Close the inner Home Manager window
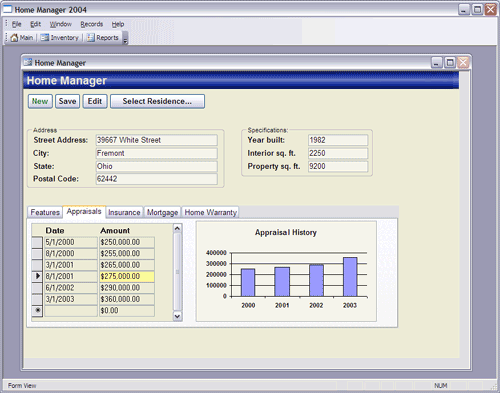Viewport: 500px width, 393px height. coord(463,62)
